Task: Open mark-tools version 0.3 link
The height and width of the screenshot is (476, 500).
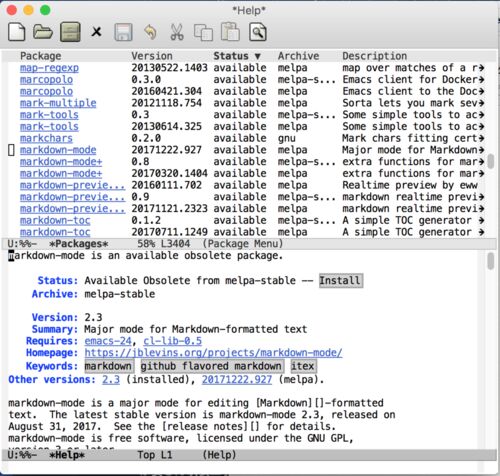Action: click(49, 114)
